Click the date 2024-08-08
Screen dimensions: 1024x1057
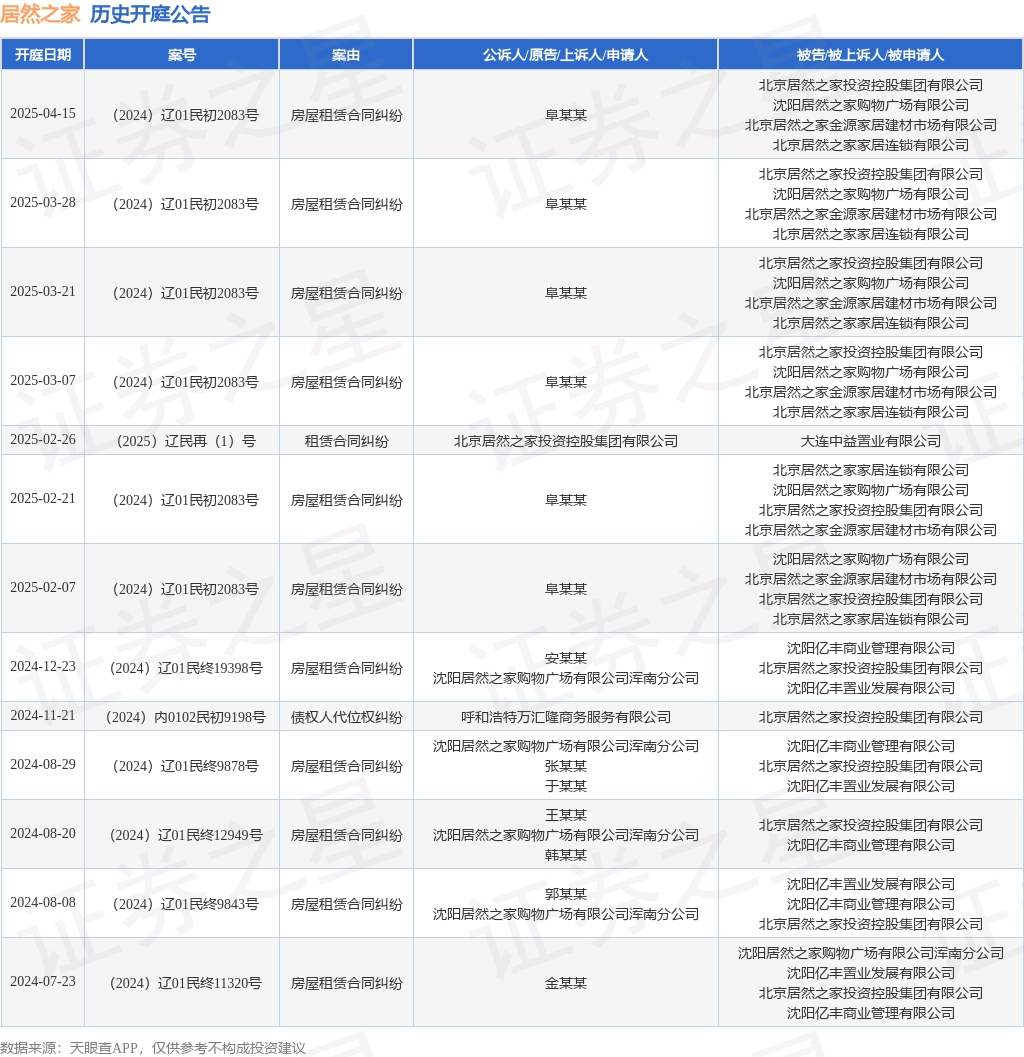(42, 902)
